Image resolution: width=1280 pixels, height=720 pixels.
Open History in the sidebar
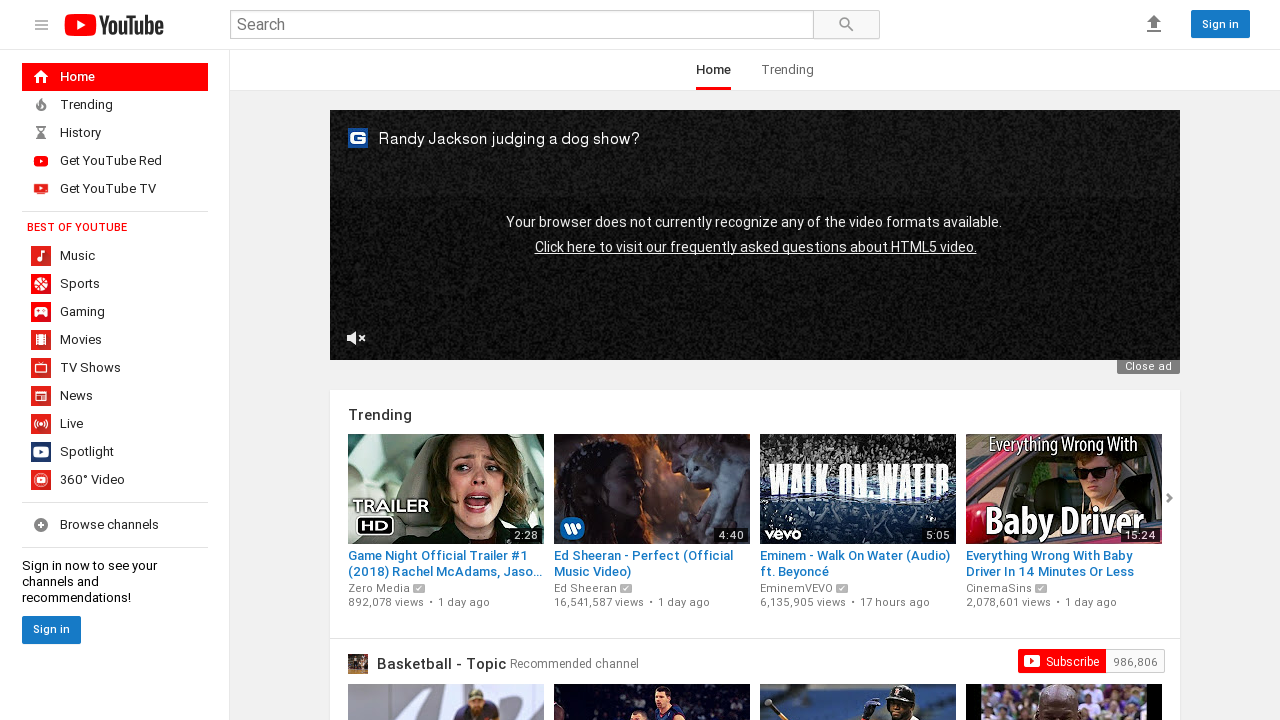115,133
